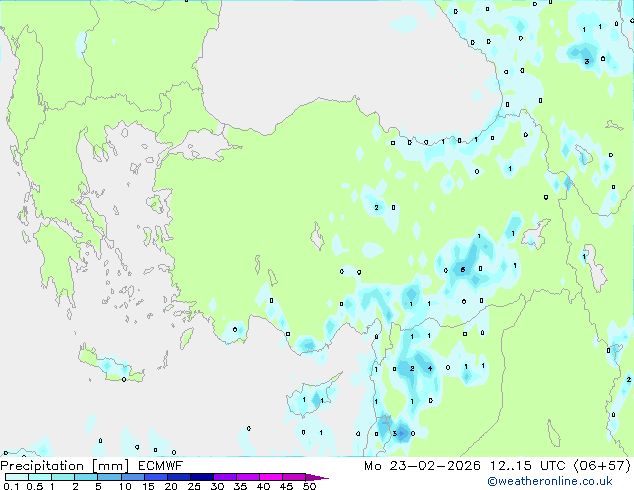Click legend scale label "10"
This screenshot has height=490, width=634.
point(125,486)
